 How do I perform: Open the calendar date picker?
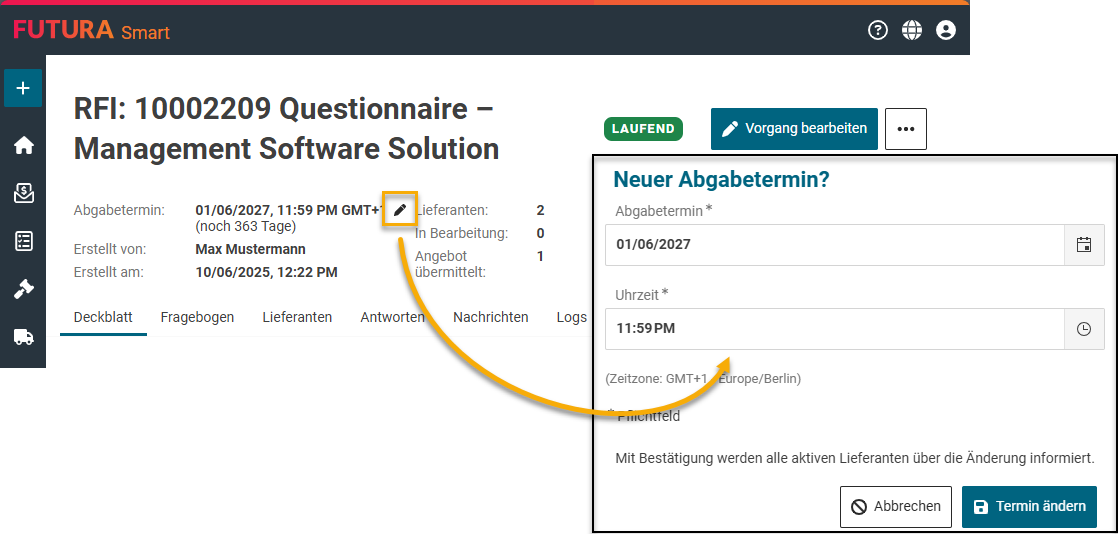pos(1083,245)
